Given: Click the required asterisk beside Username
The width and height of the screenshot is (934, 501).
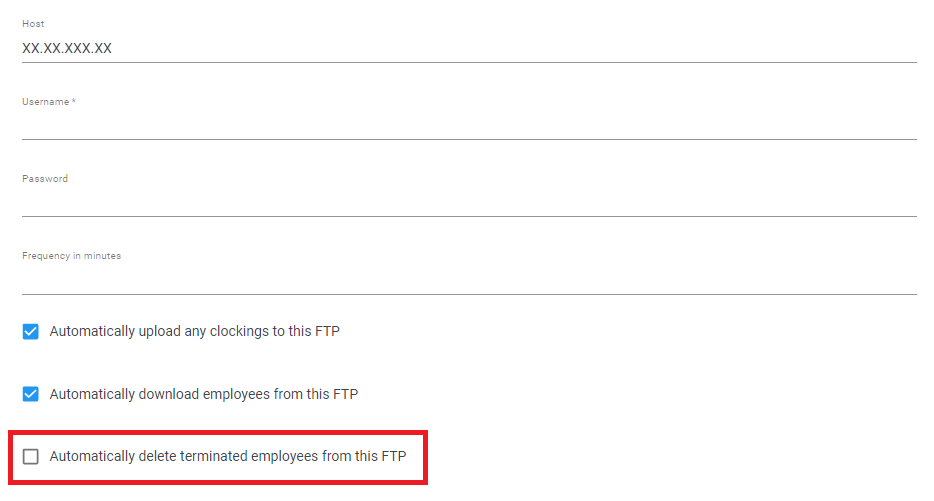Looking at the screenshot, I should coord(74,101).
